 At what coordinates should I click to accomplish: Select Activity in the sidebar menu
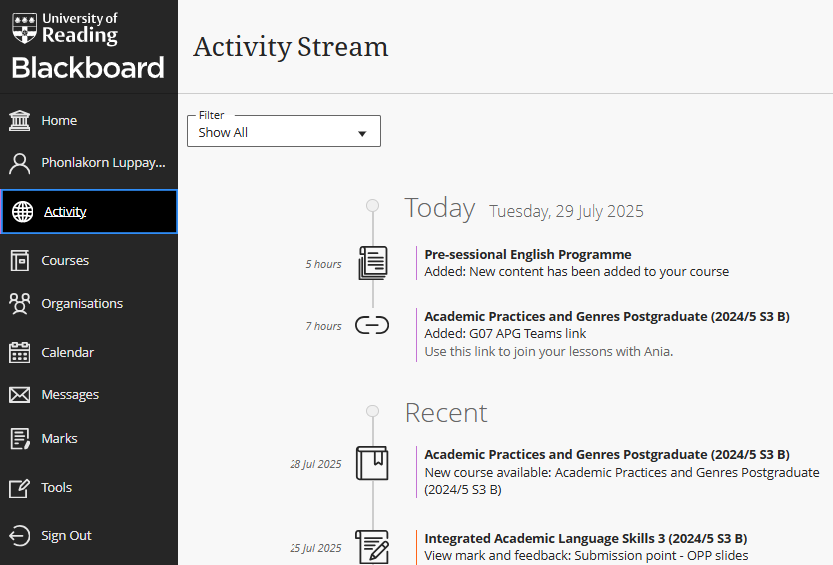(x=66, y=212)
